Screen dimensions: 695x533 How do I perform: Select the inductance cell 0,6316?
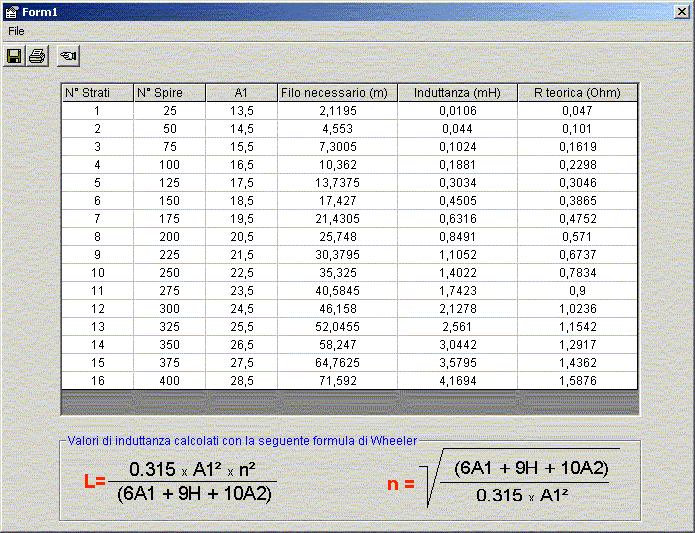pos(458,219)
